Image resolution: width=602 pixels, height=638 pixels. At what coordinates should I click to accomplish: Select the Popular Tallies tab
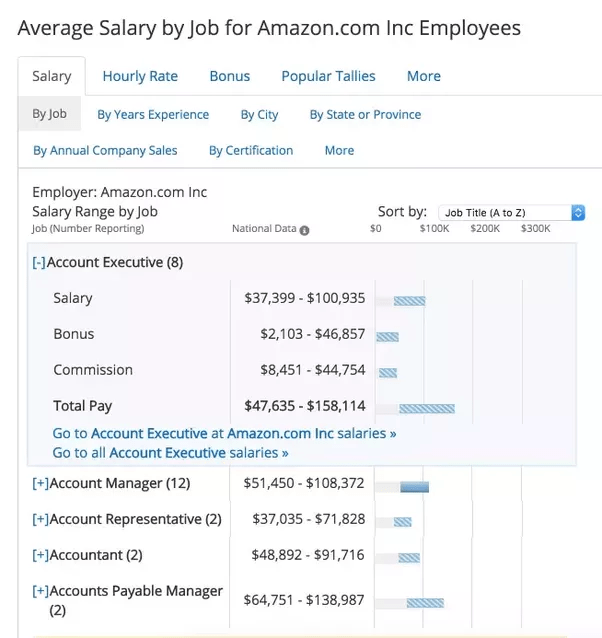click(328, 76)
